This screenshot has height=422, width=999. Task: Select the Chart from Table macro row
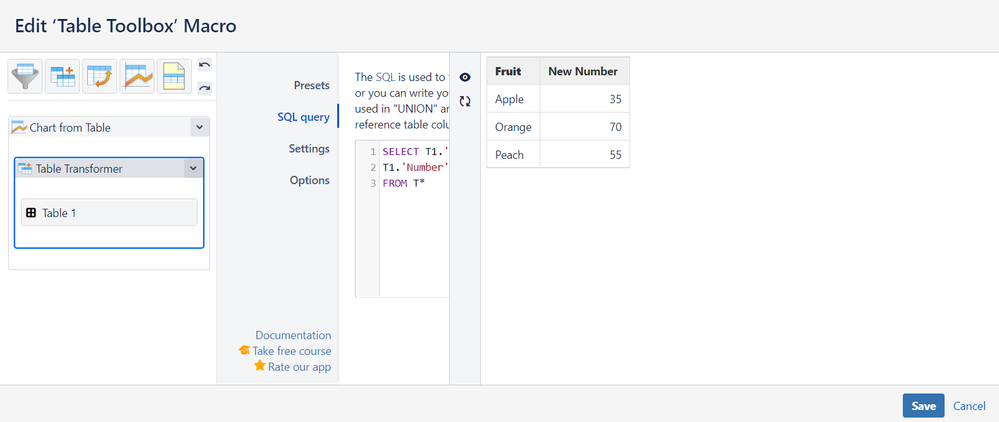coord(109,127)
